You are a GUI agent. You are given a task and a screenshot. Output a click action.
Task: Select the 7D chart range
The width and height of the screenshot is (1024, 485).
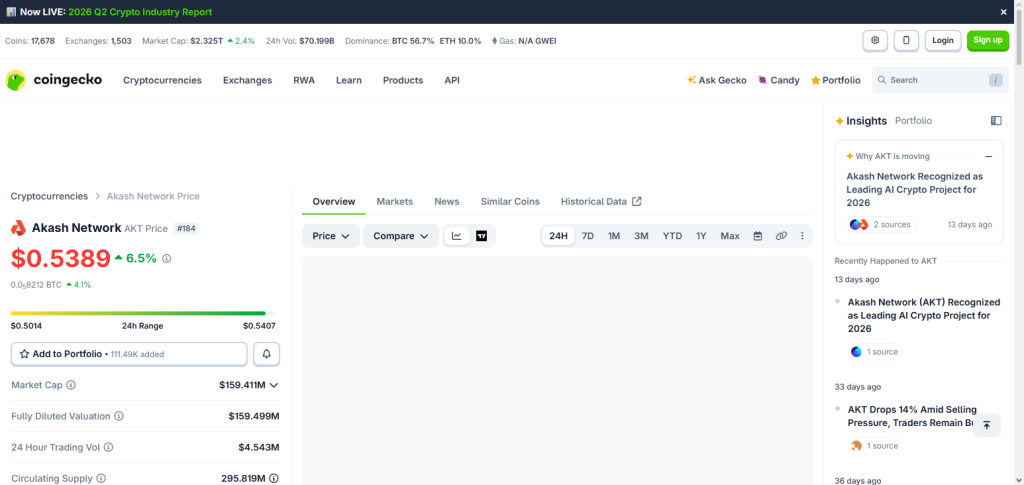pos(588,236)
